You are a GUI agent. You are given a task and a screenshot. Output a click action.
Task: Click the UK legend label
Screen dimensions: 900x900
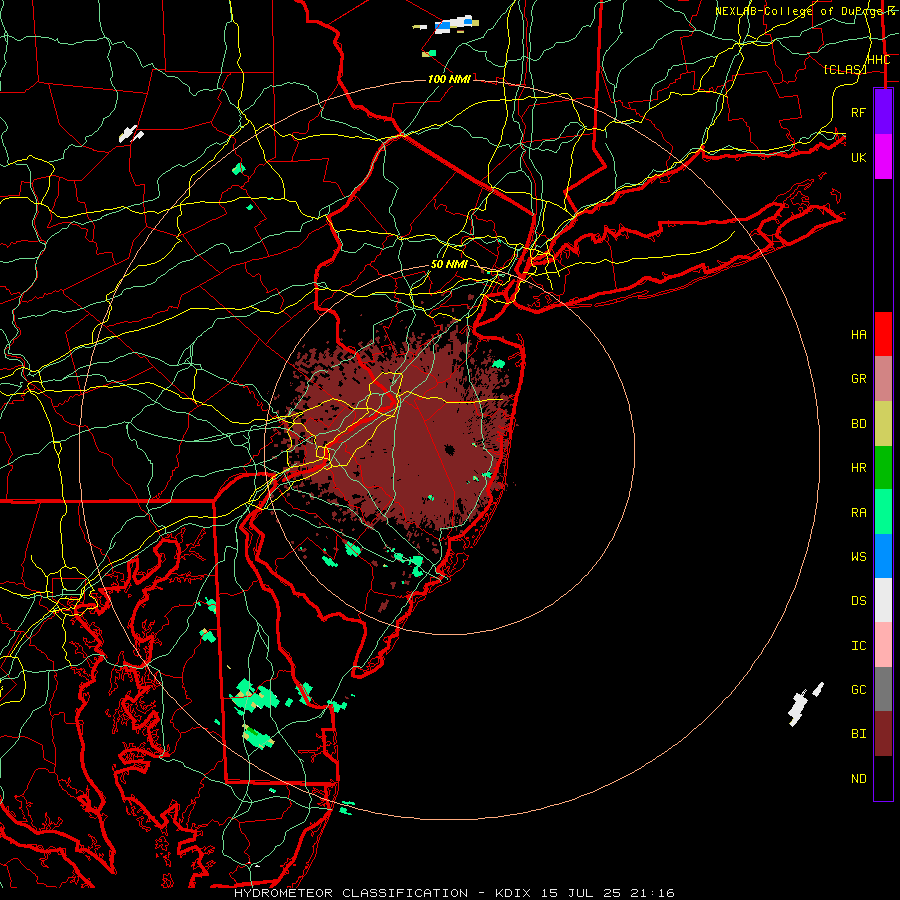click(858, 157)
